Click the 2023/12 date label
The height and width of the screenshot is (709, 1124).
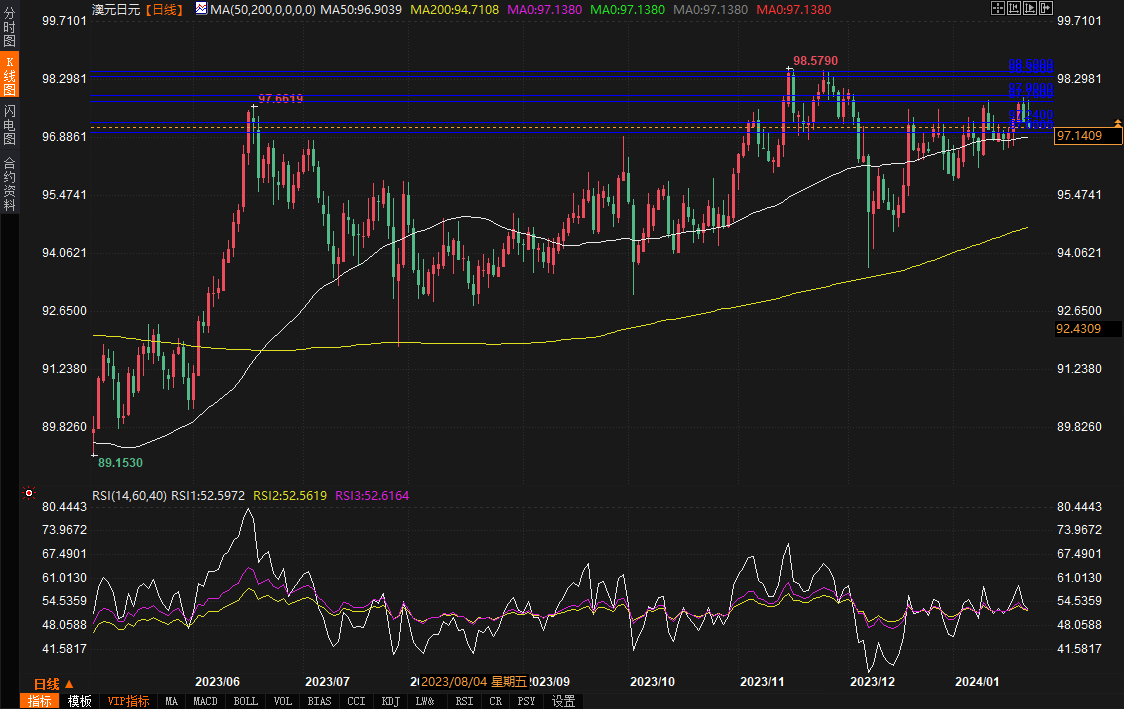point(872,681)
